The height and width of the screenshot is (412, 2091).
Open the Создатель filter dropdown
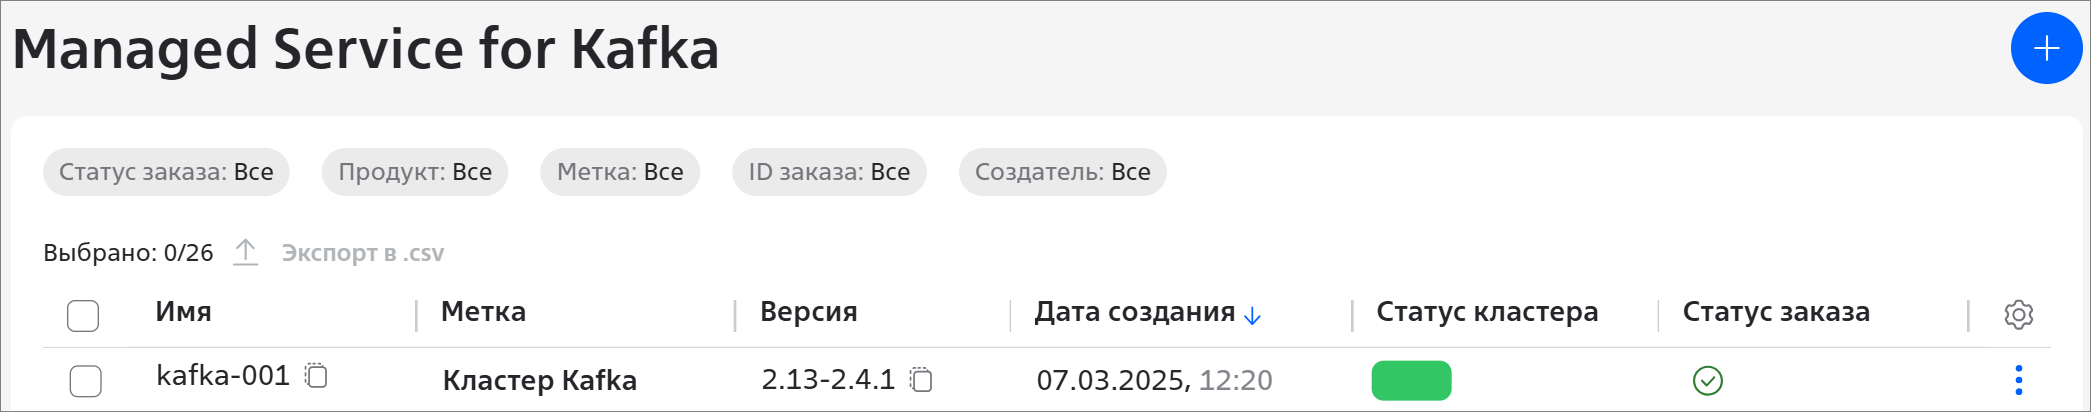tap(1062, 172)
